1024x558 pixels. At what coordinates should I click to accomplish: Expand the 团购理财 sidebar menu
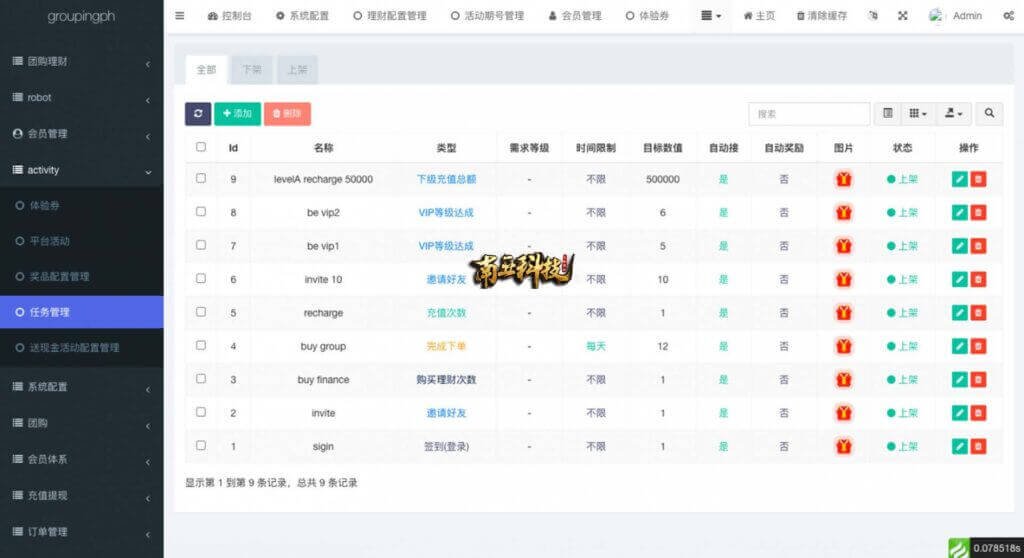click(x=81, y=62)
